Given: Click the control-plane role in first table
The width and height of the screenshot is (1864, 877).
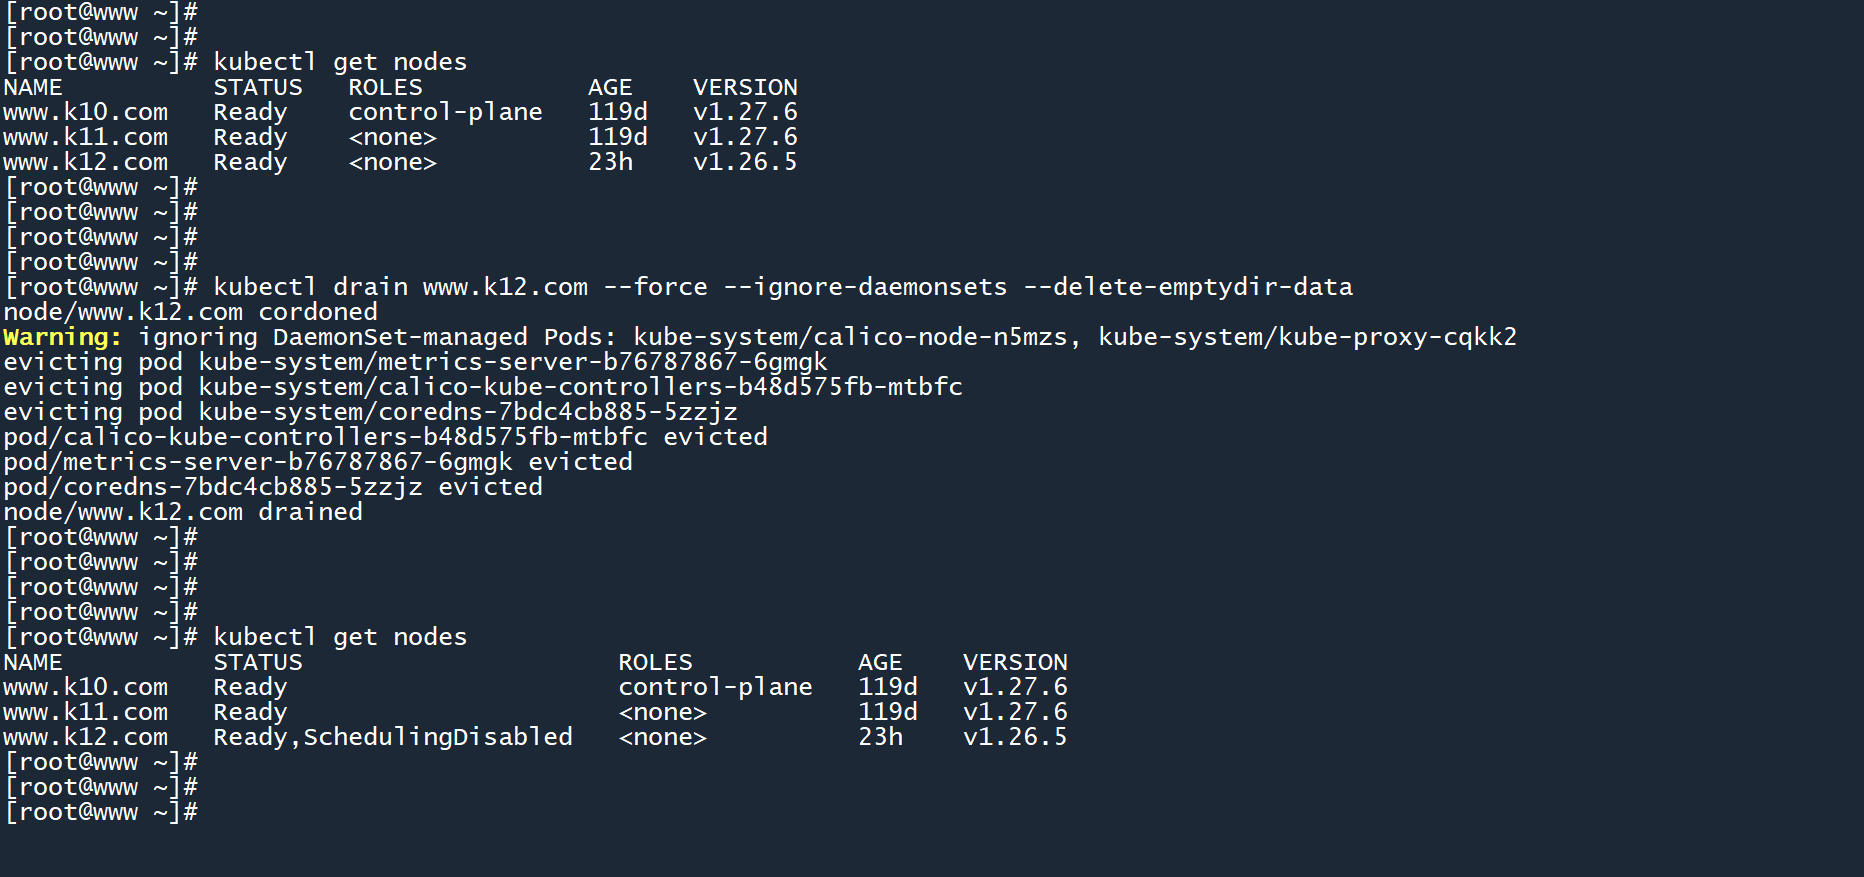Looking at the screenshot, I should [x=445, y=112].
